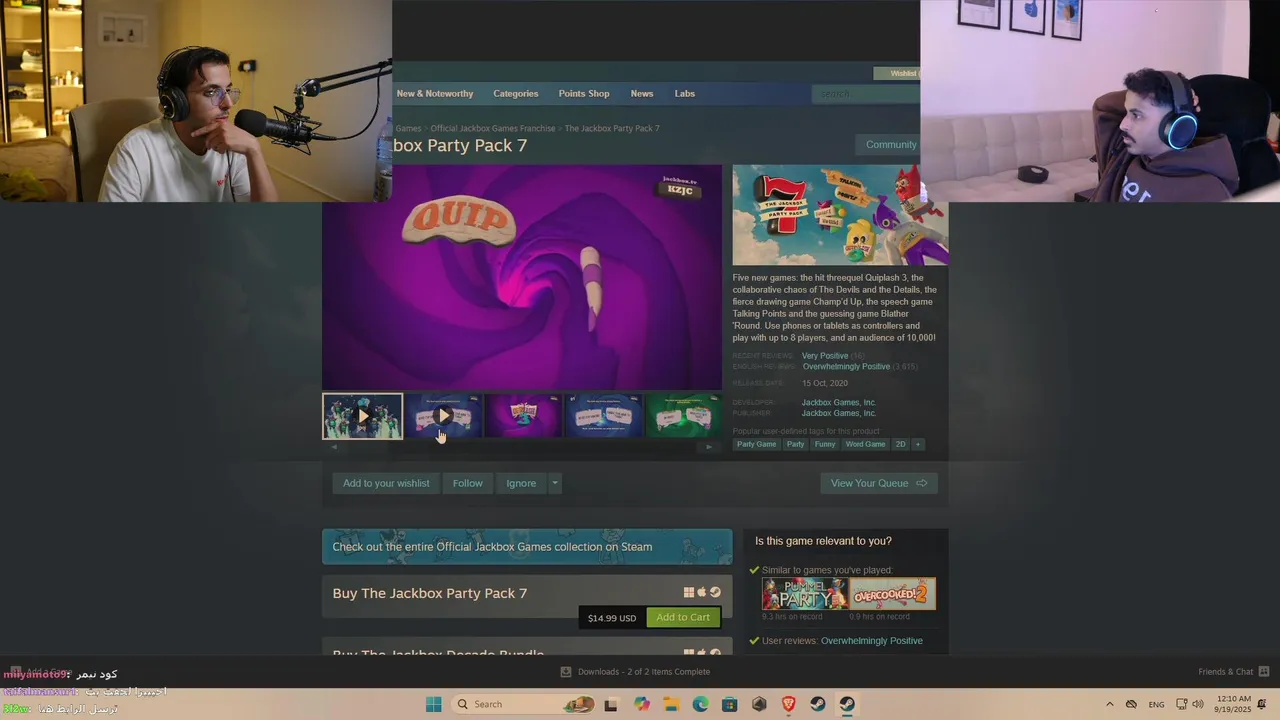This screenshot has height=720, width=1280.
Task: Play the first trailer thumbnail
Action: tap(363, 416)
